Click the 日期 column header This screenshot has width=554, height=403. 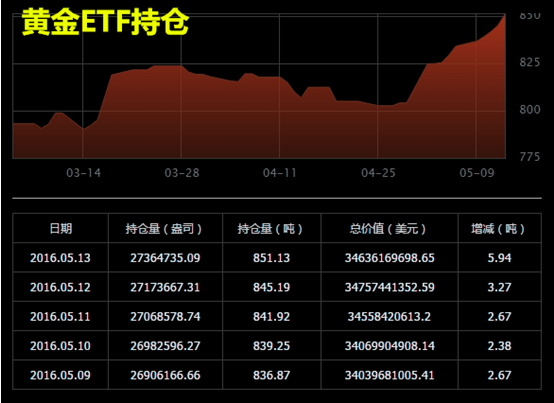[61, 229]
